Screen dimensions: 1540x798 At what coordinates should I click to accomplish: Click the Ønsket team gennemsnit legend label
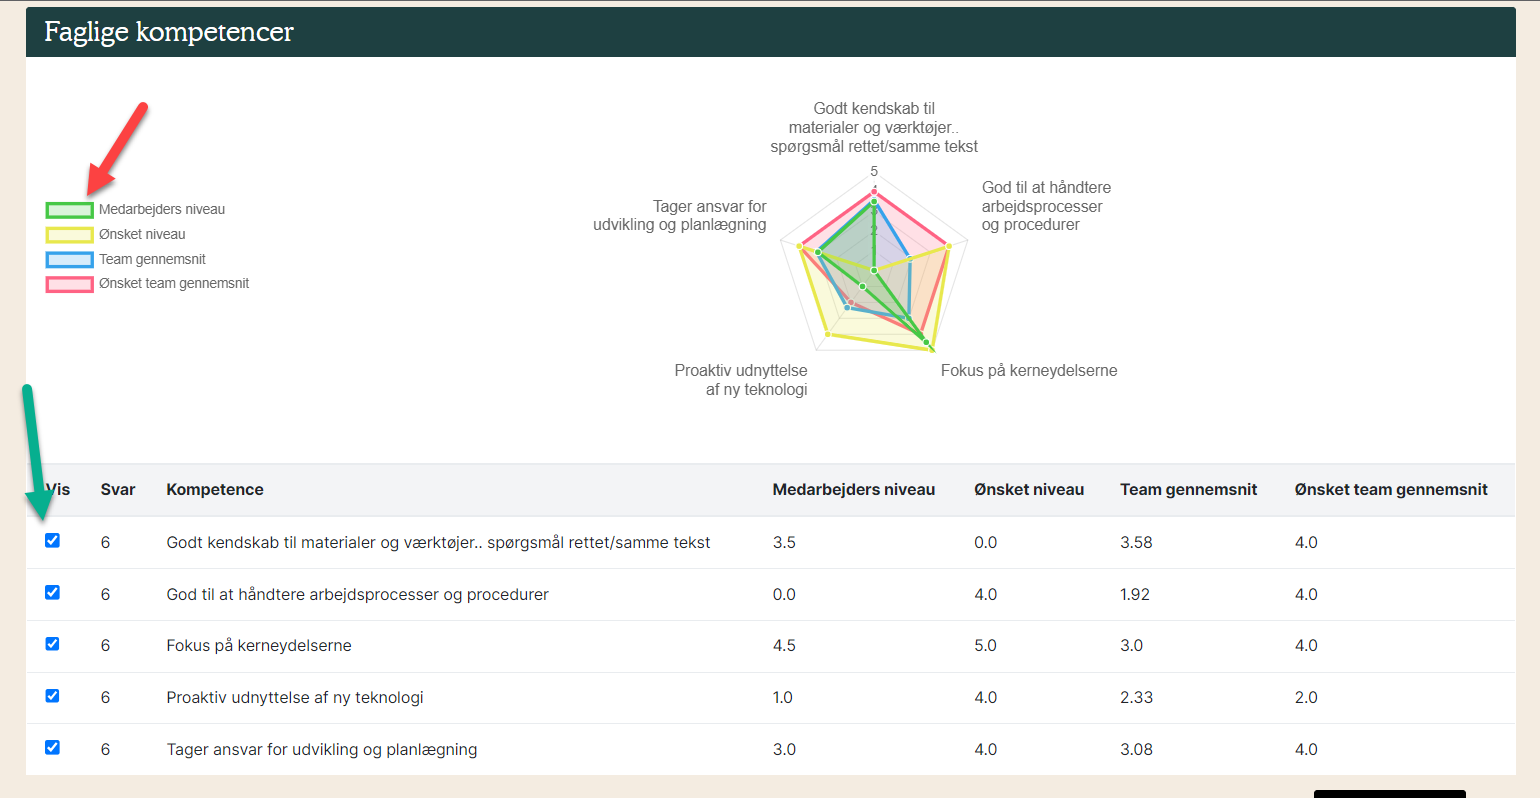(174, 284)
